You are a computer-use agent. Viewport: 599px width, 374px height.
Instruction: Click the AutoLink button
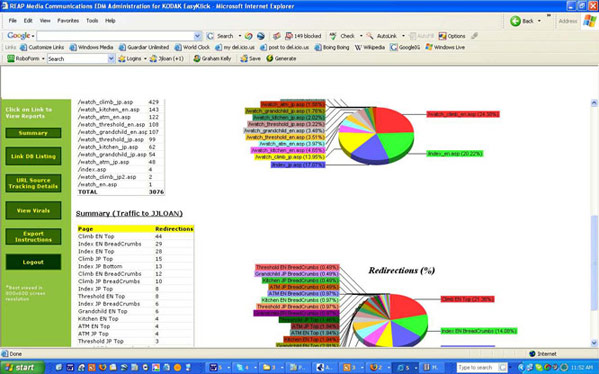[382, 36]
